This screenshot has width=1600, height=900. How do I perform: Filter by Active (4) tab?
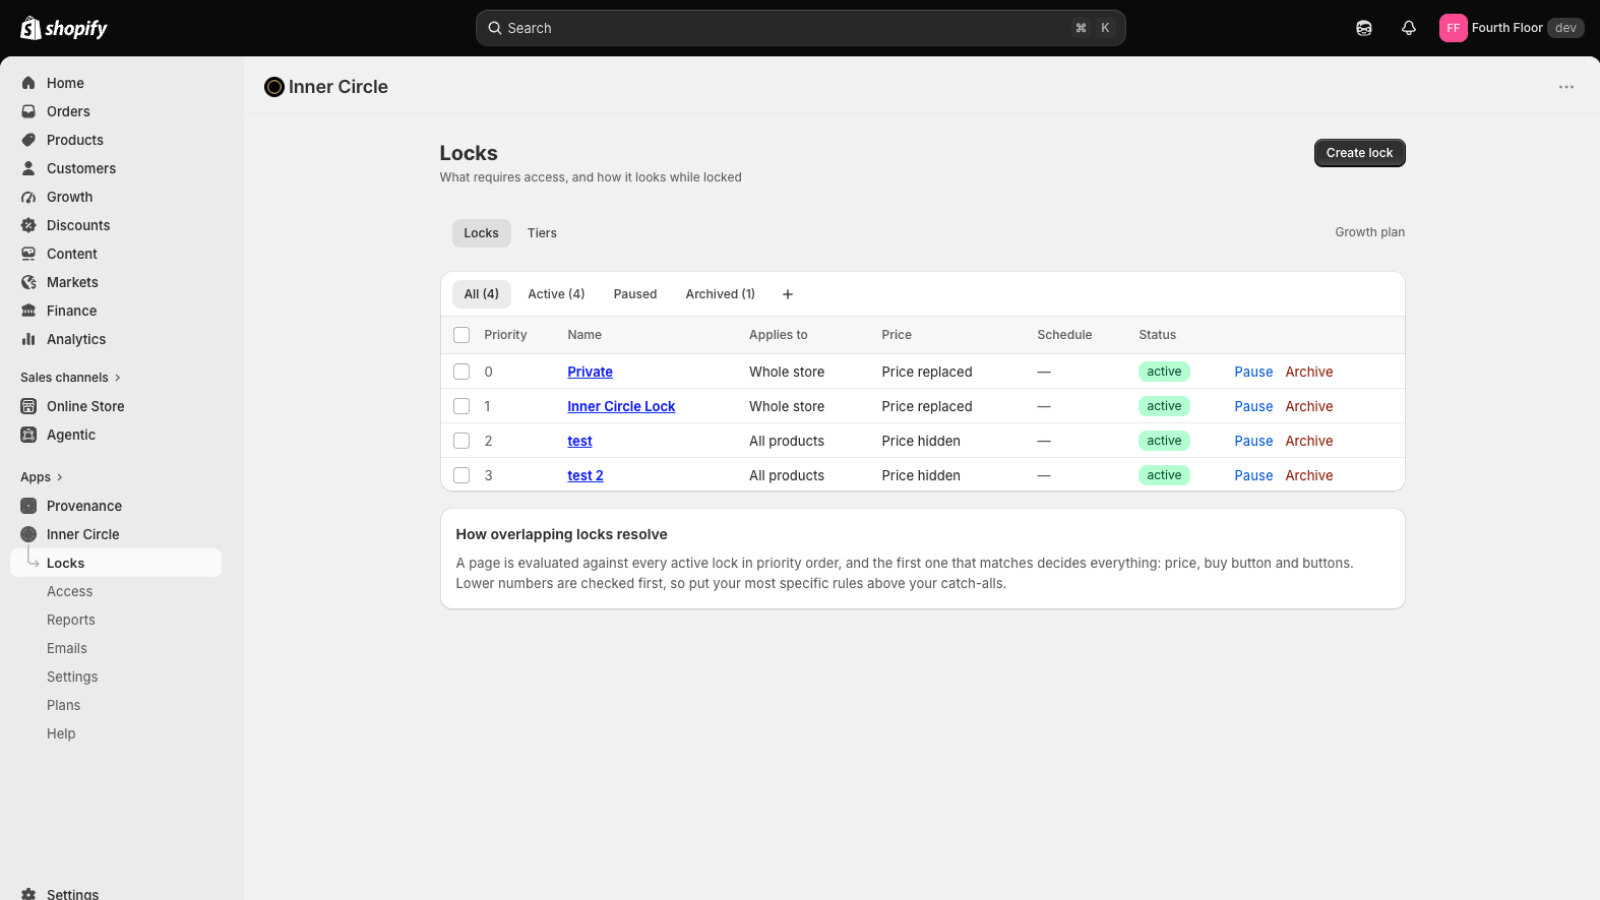[x=556, y=294]
